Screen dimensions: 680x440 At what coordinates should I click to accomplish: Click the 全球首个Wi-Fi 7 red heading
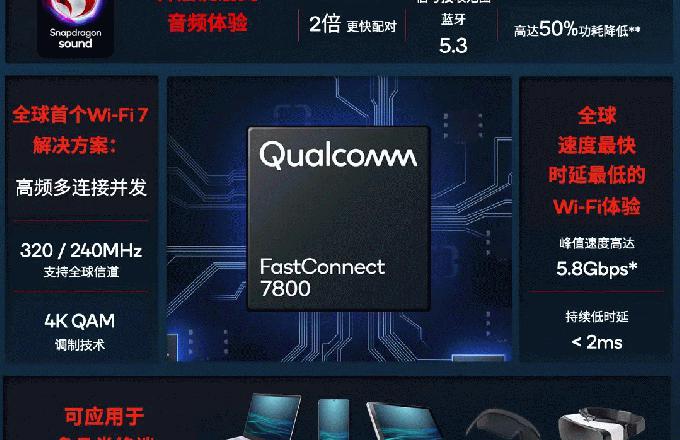(81, 115)
